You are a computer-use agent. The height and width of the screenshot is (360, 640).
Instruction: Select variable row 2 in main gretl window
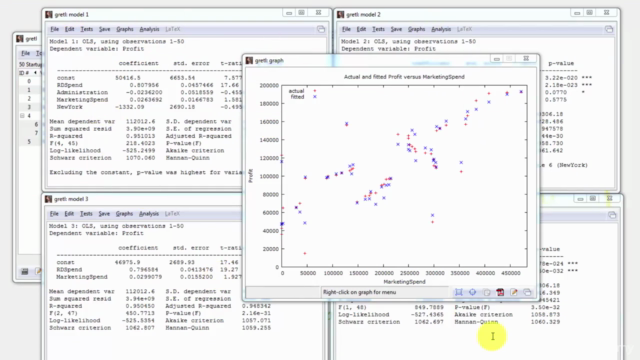pyautogui.click(x=29, y=98)
